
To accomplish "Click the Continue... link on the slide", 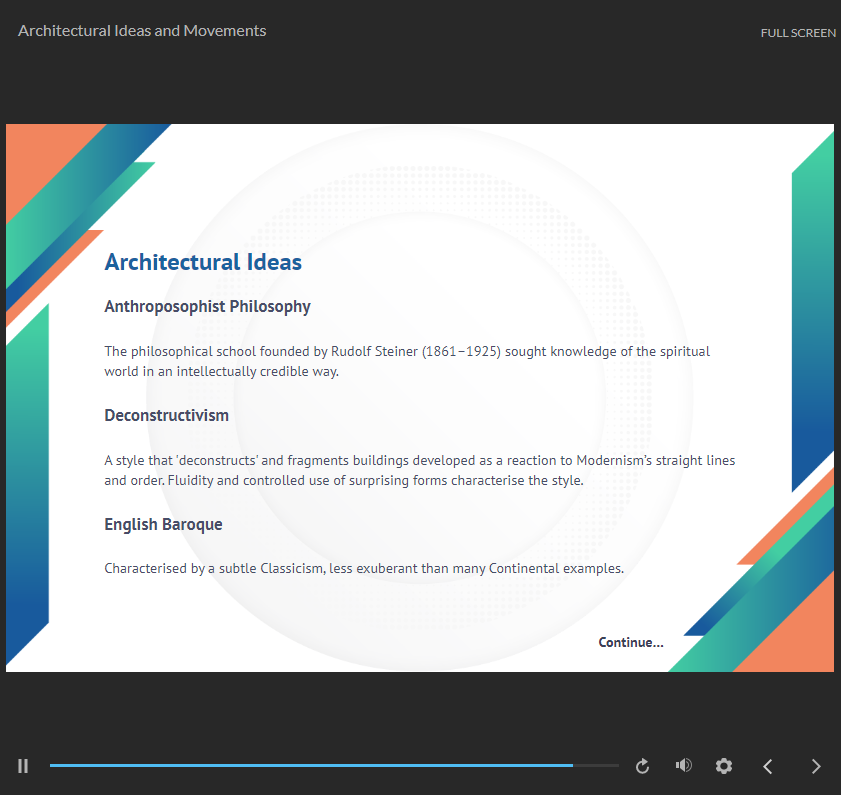I will [x=630, y=642].
